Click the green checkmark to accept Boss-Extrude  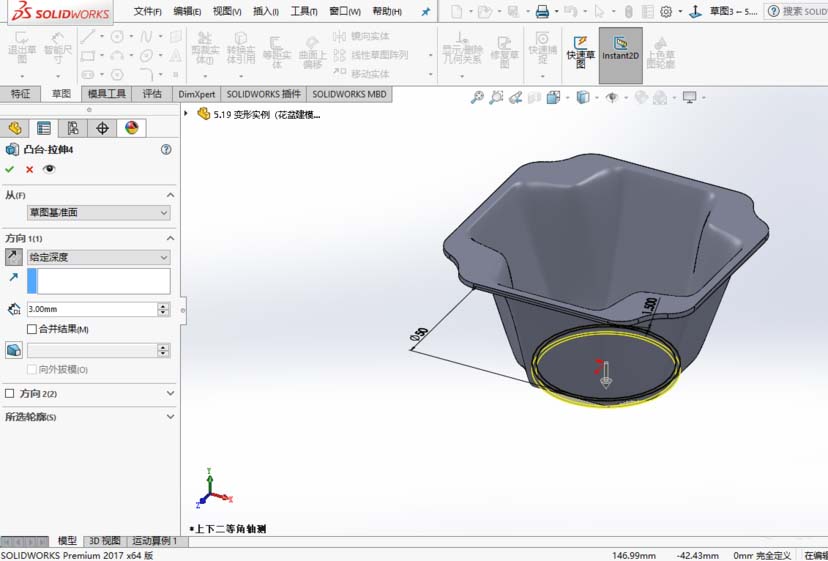tap(10, 170)
